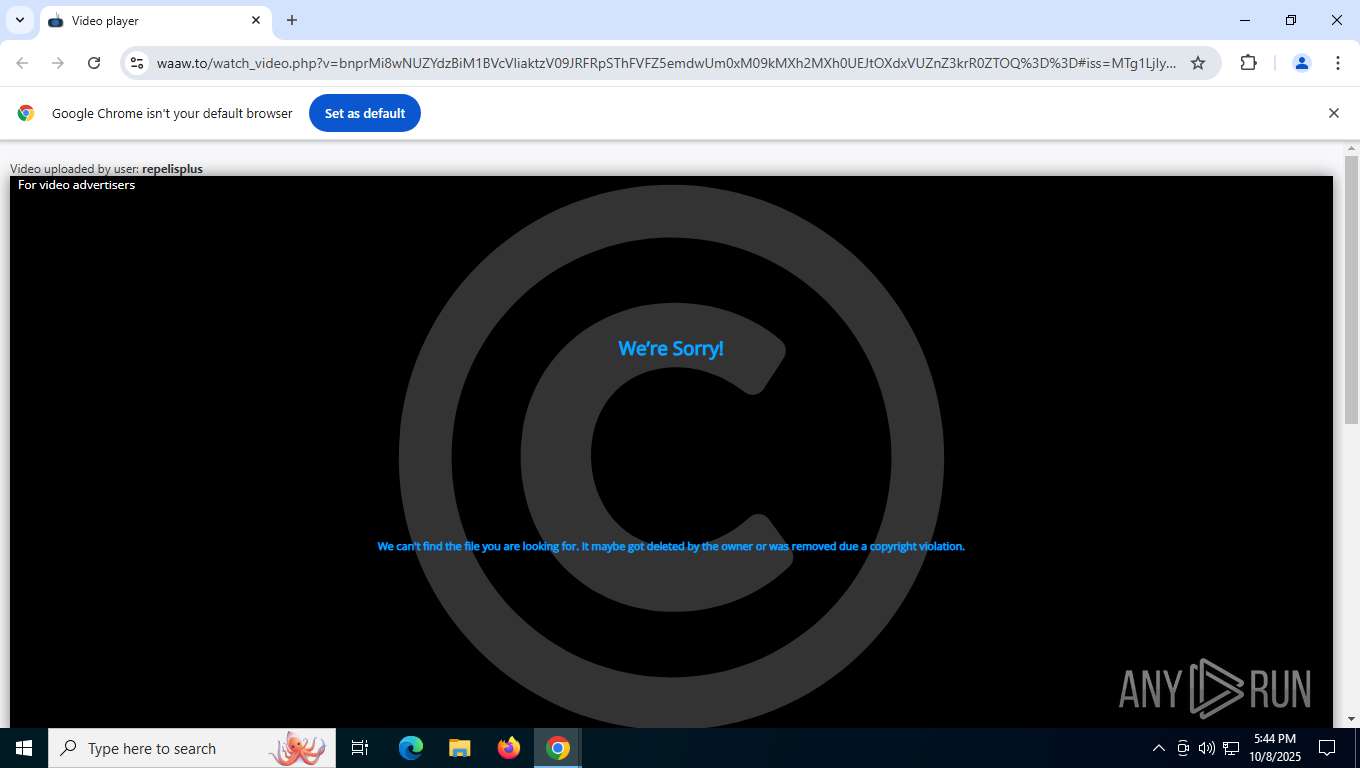
Task: Close the Video player tab
Action: pyautogui.click(x=256, y=20)
